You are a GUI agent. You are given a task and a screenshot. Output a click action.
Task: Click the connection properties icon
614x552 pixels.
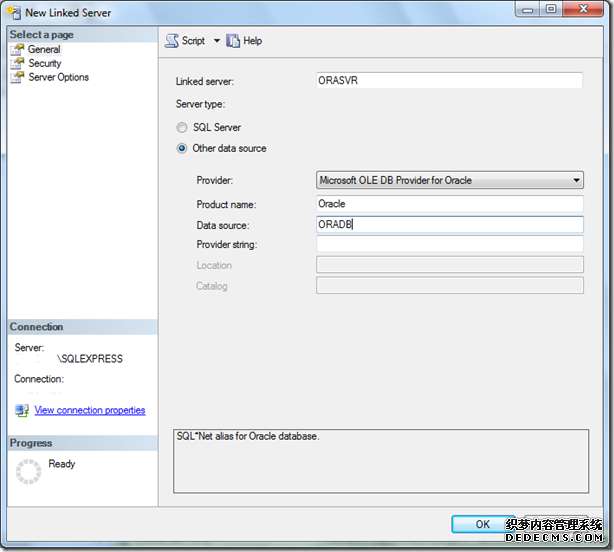click(21, 410)
